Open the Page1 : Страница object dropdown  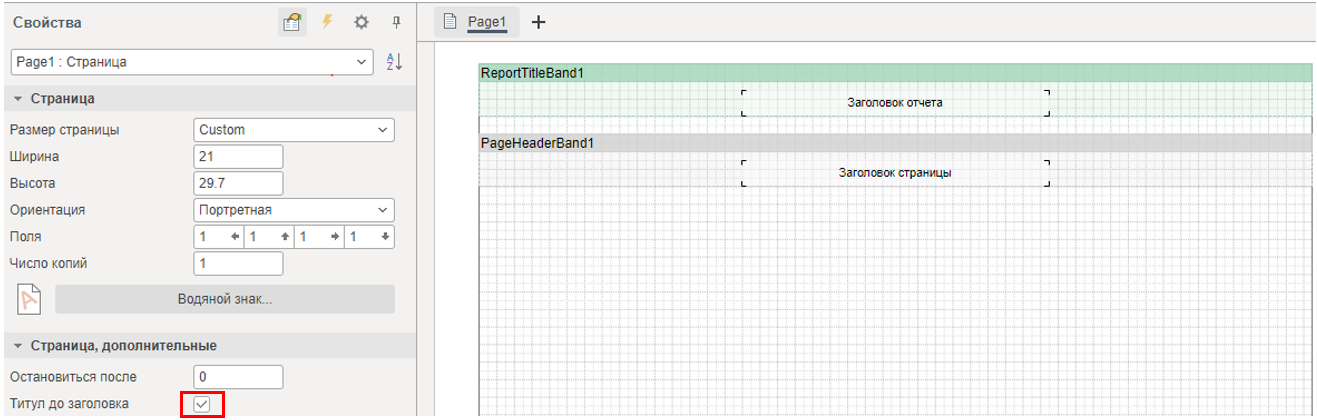click(192, 62)
